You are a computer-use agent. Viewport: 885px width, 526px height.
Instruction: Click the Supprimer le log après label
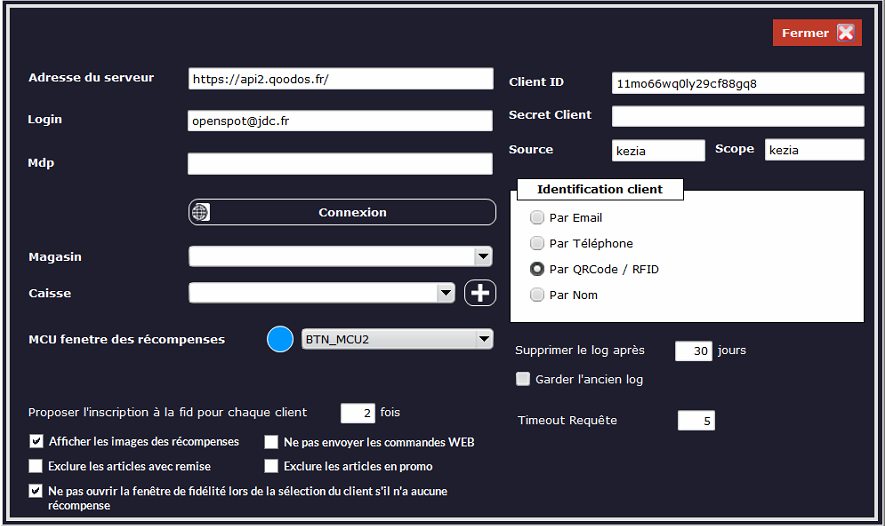coord(580,350)
